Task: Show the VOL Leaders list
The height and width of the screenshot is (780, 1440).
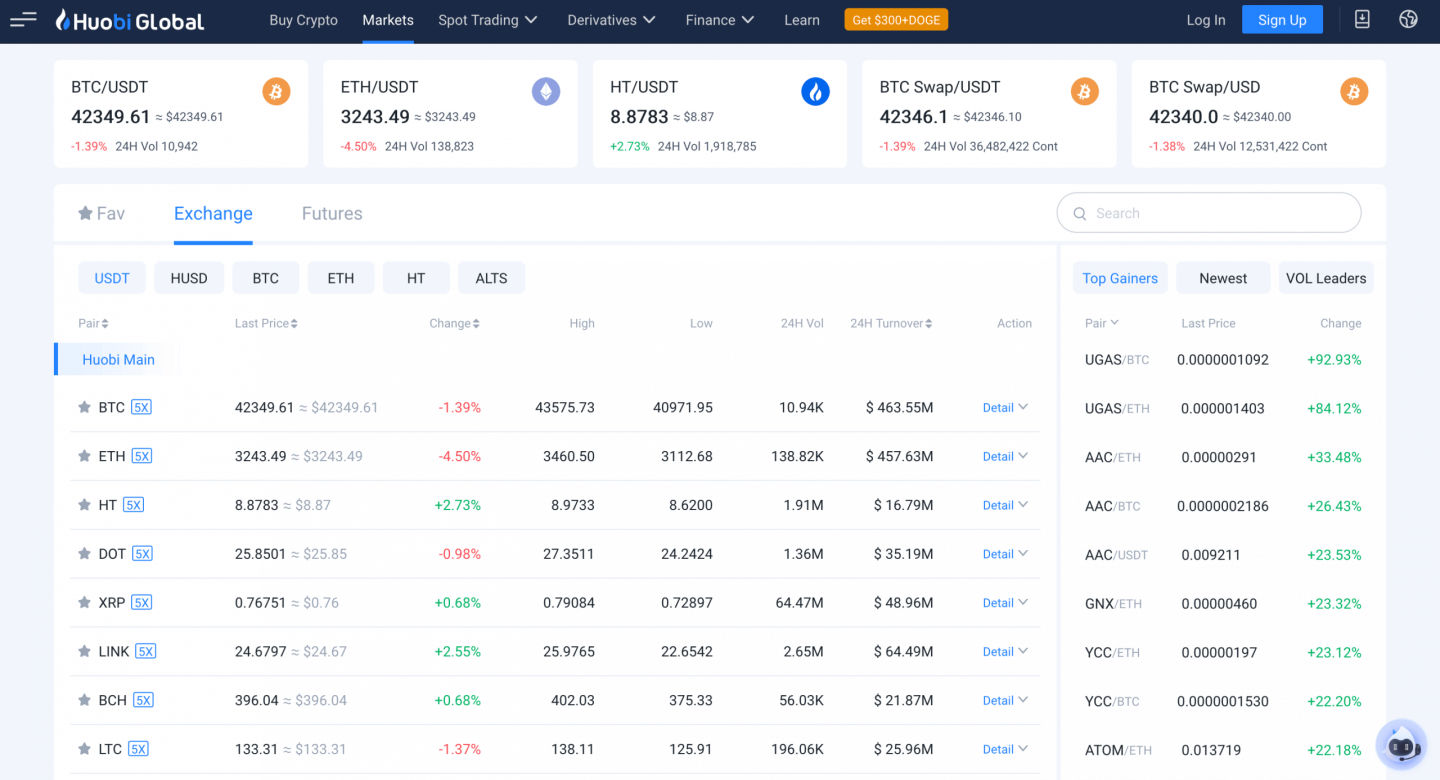Action: 1326,278
